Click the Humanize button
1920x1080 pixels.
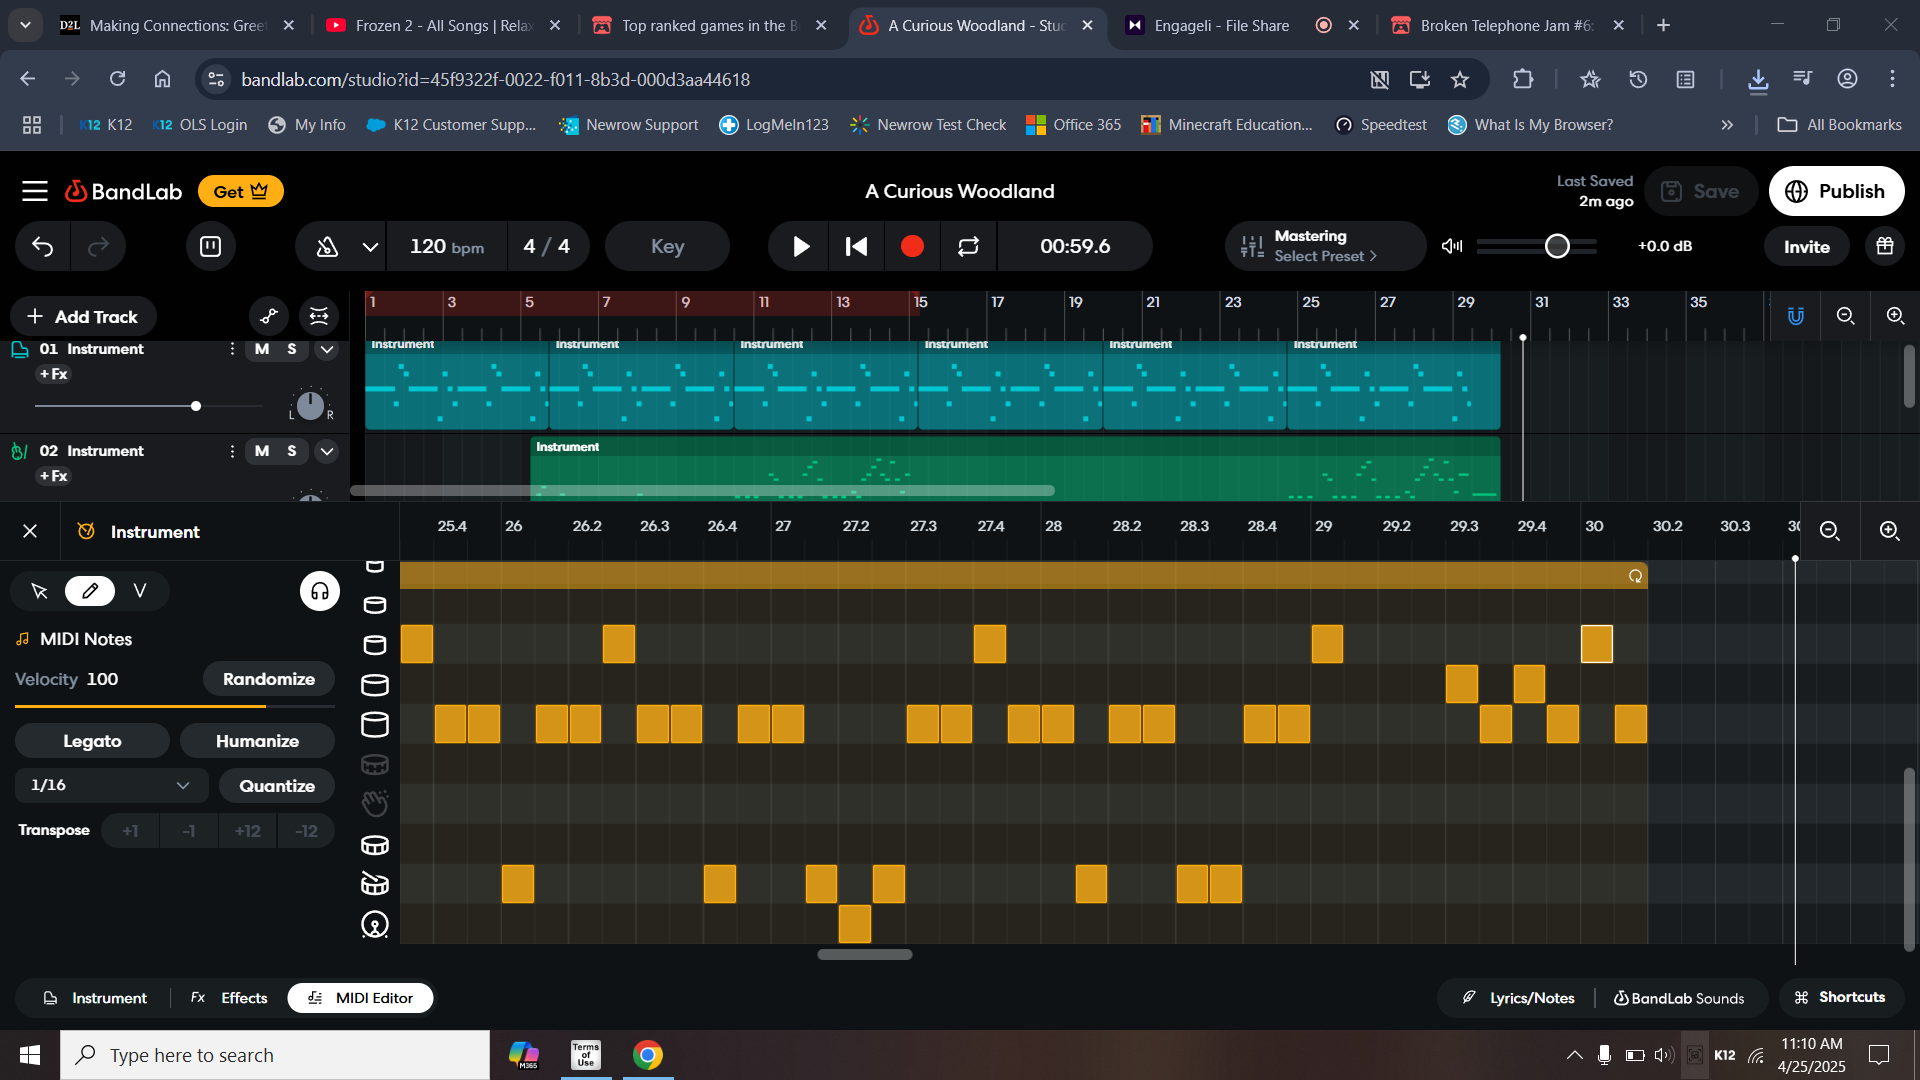click(257, 741)
